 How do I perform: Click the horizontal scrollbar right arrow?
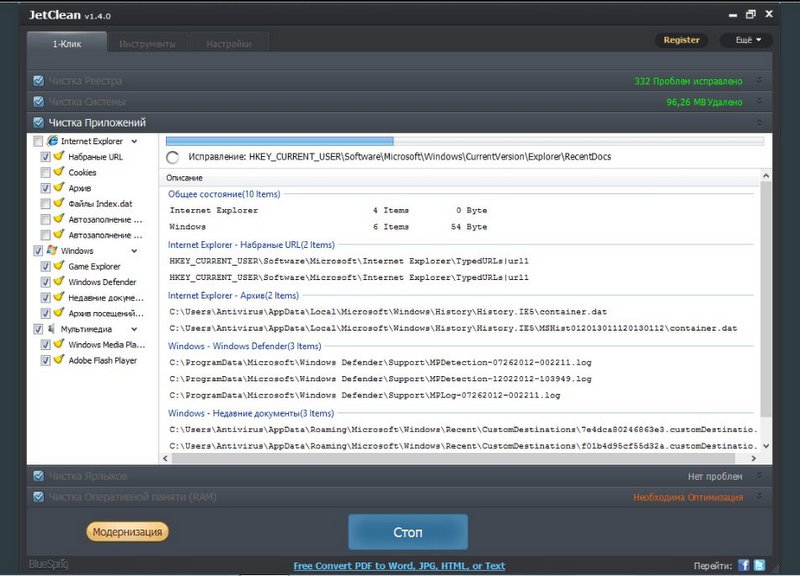pyautogui.click(x=754, y=458)
